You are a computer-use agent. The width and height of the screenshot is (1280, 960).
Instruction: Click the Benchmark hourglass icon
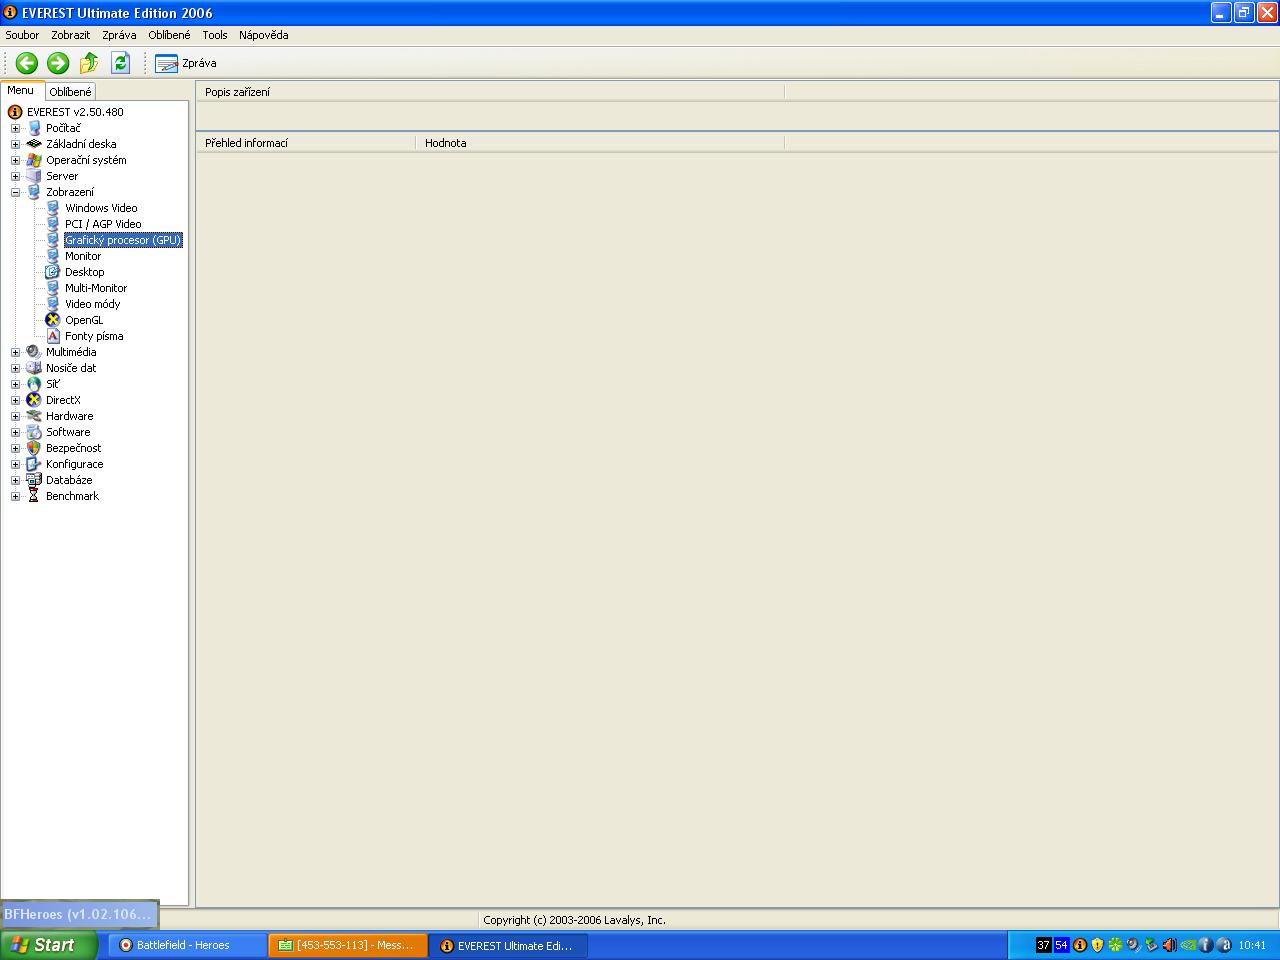click(x=34, y=496)
